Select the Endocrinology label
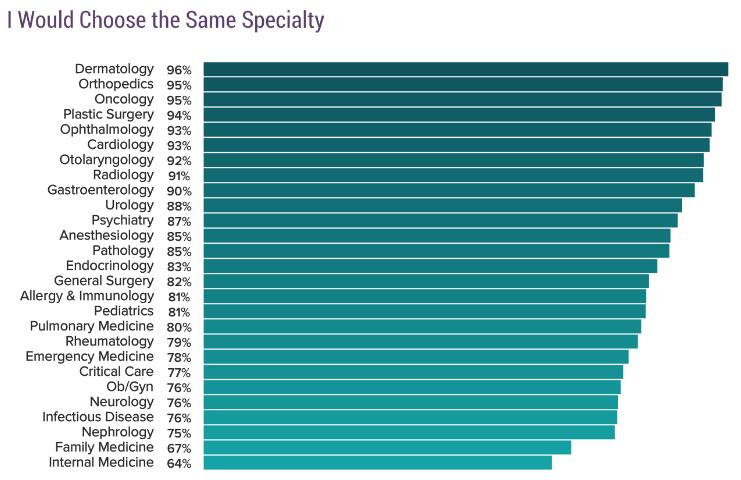Screen dimensions: 741x480 [x=110, y=266]
